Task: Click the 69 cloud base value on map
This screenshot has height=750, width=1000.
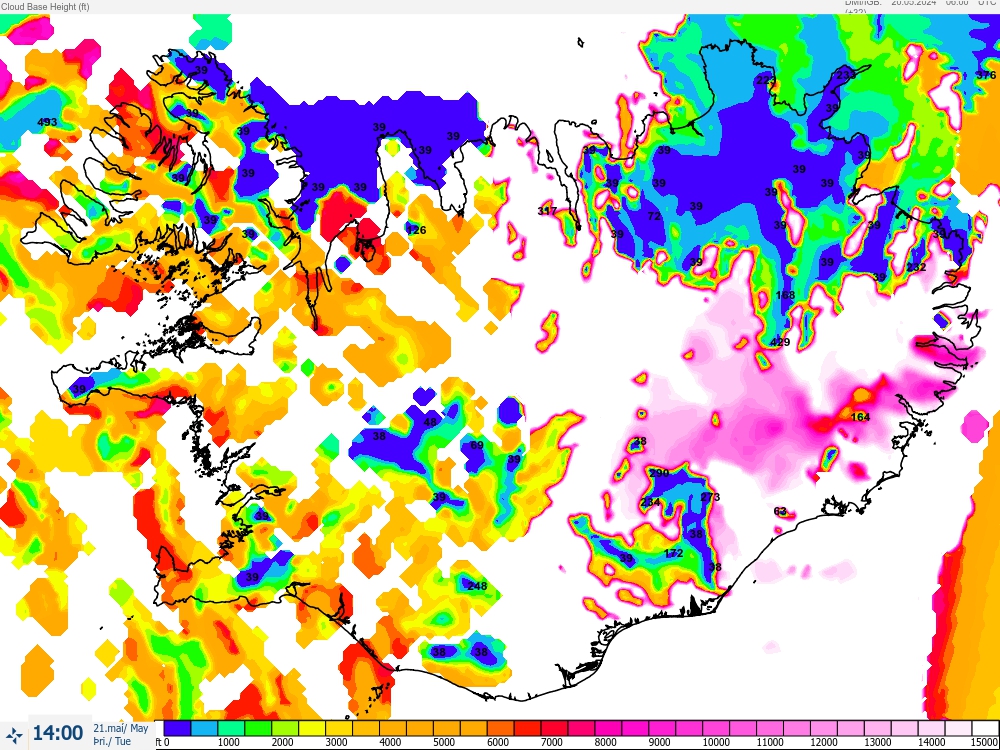Action: coord(476,445)
